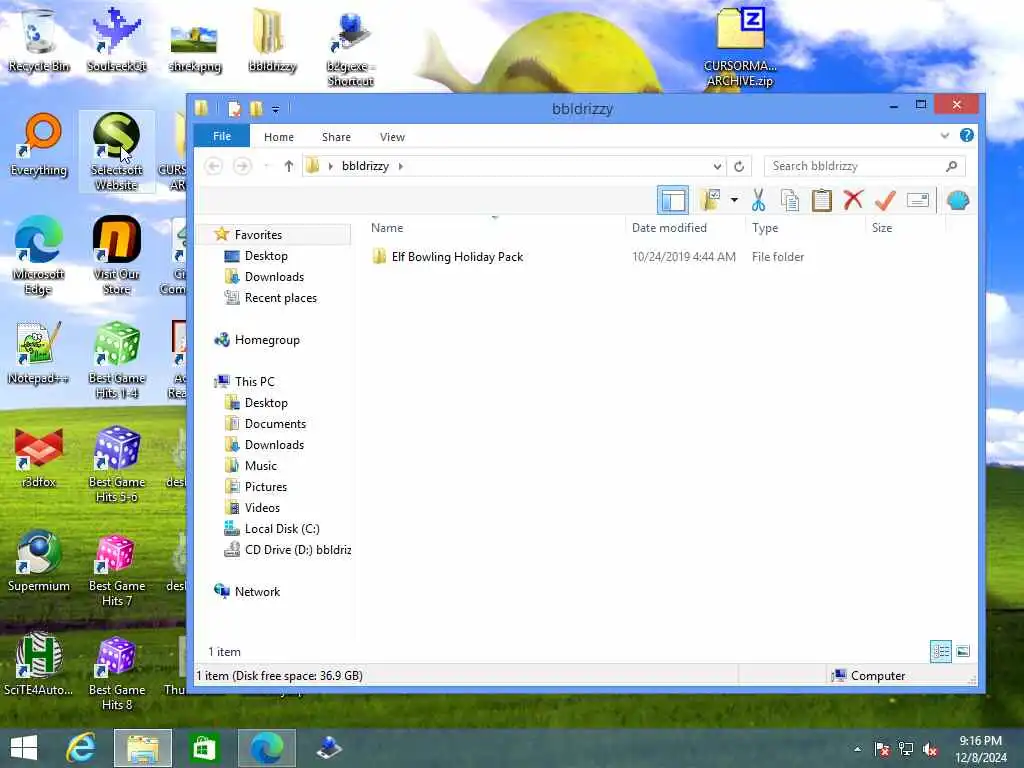Show hidden system tray icons arrow

click(x=857, y=749)
